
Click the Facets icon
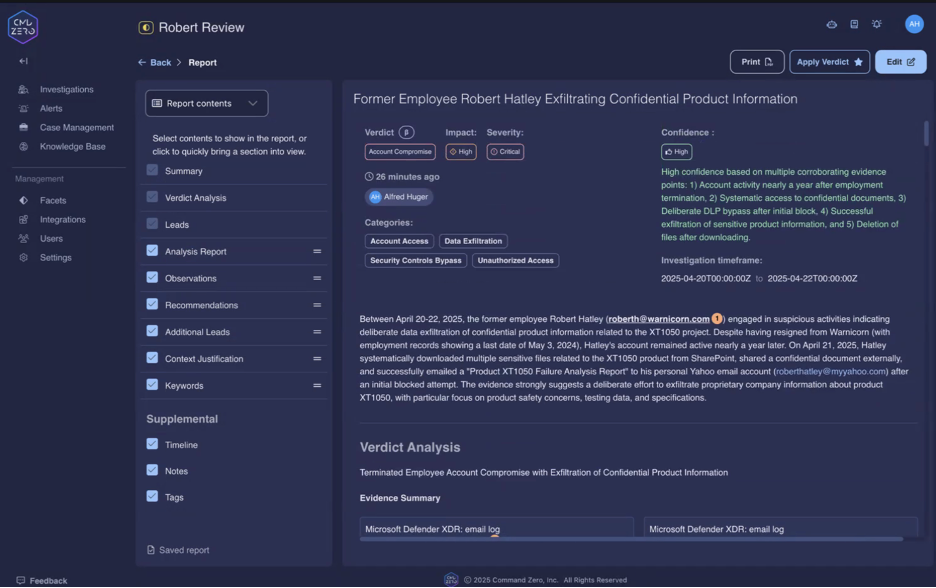coord(23,201)
